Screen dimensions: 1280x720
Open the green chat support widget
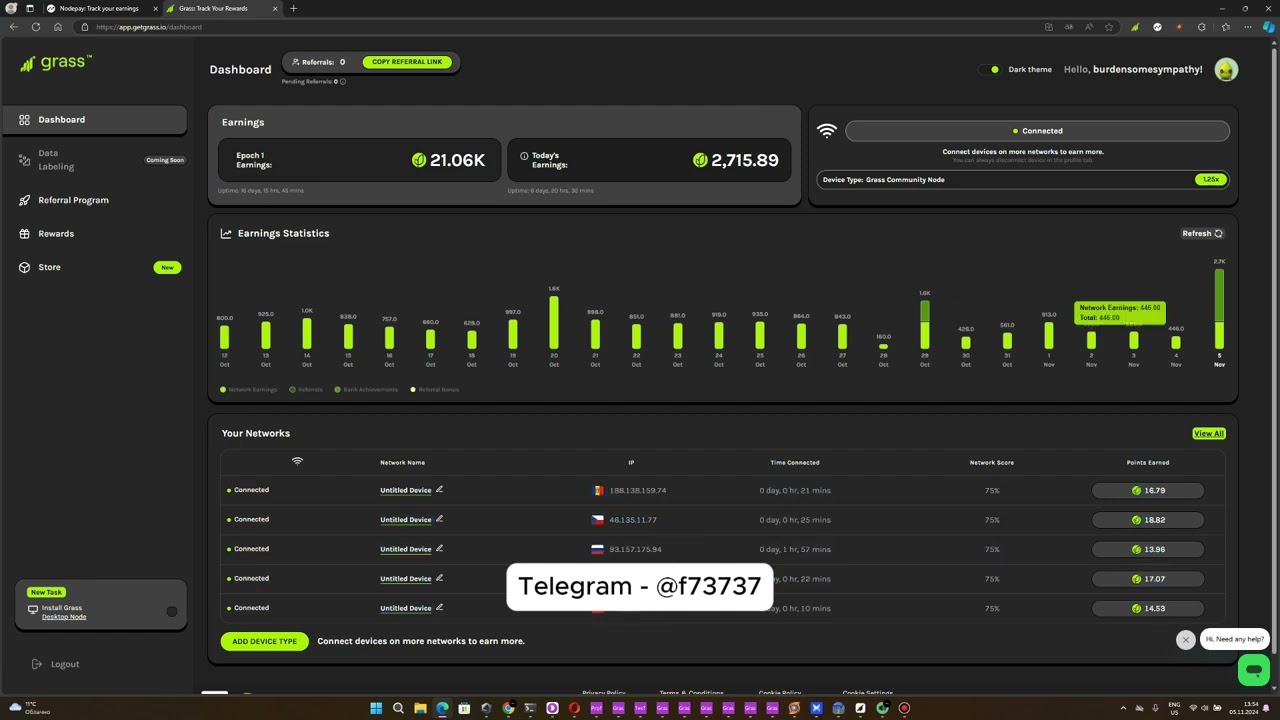pos(1253,670)
